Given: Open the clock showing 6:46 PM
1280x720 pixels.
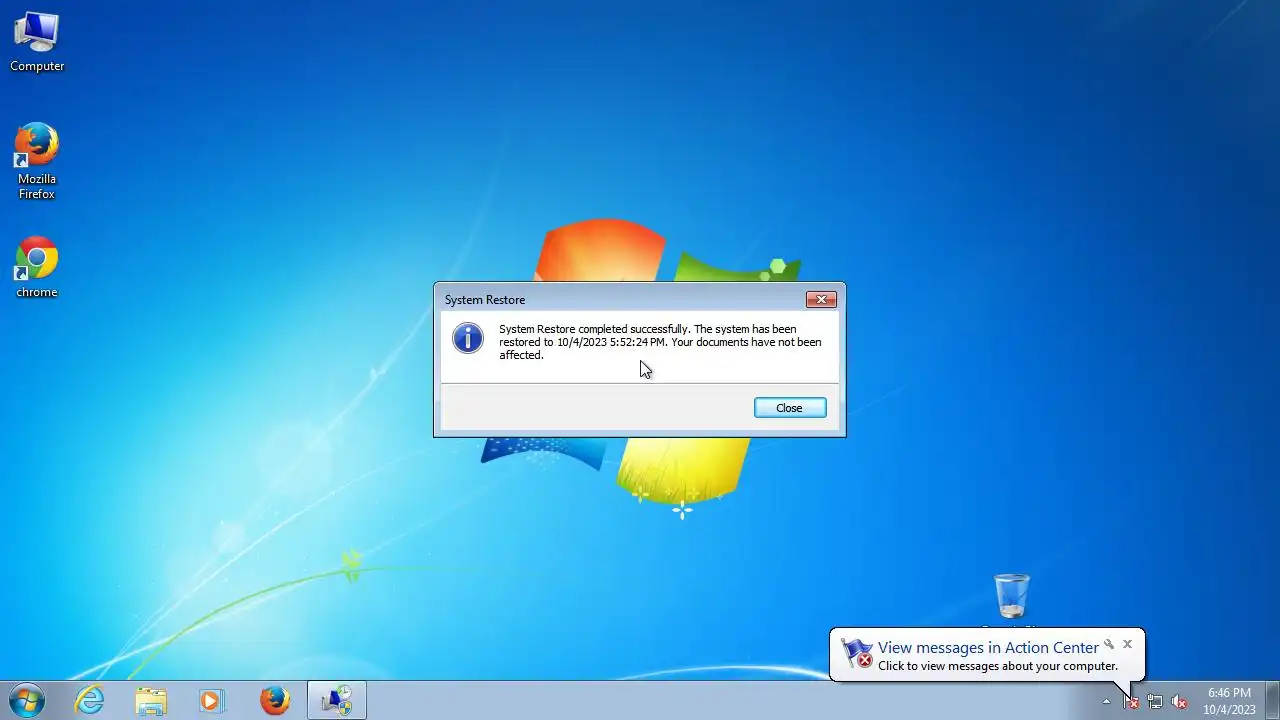Looking at the screenshot, I should [x=1229, y=701].
